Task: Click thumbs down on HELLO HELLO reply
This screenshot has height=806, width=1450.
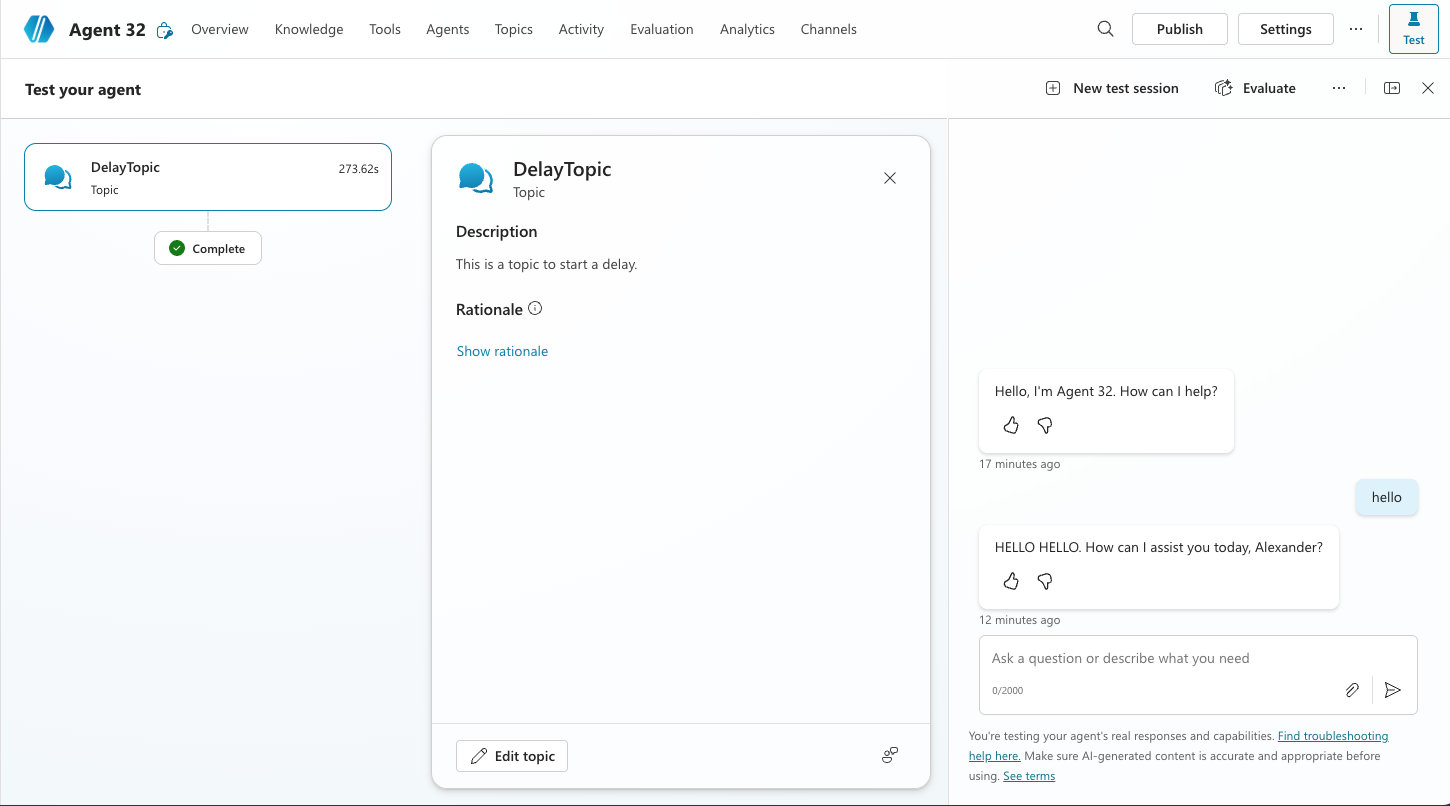Action: coord(1045,582)
